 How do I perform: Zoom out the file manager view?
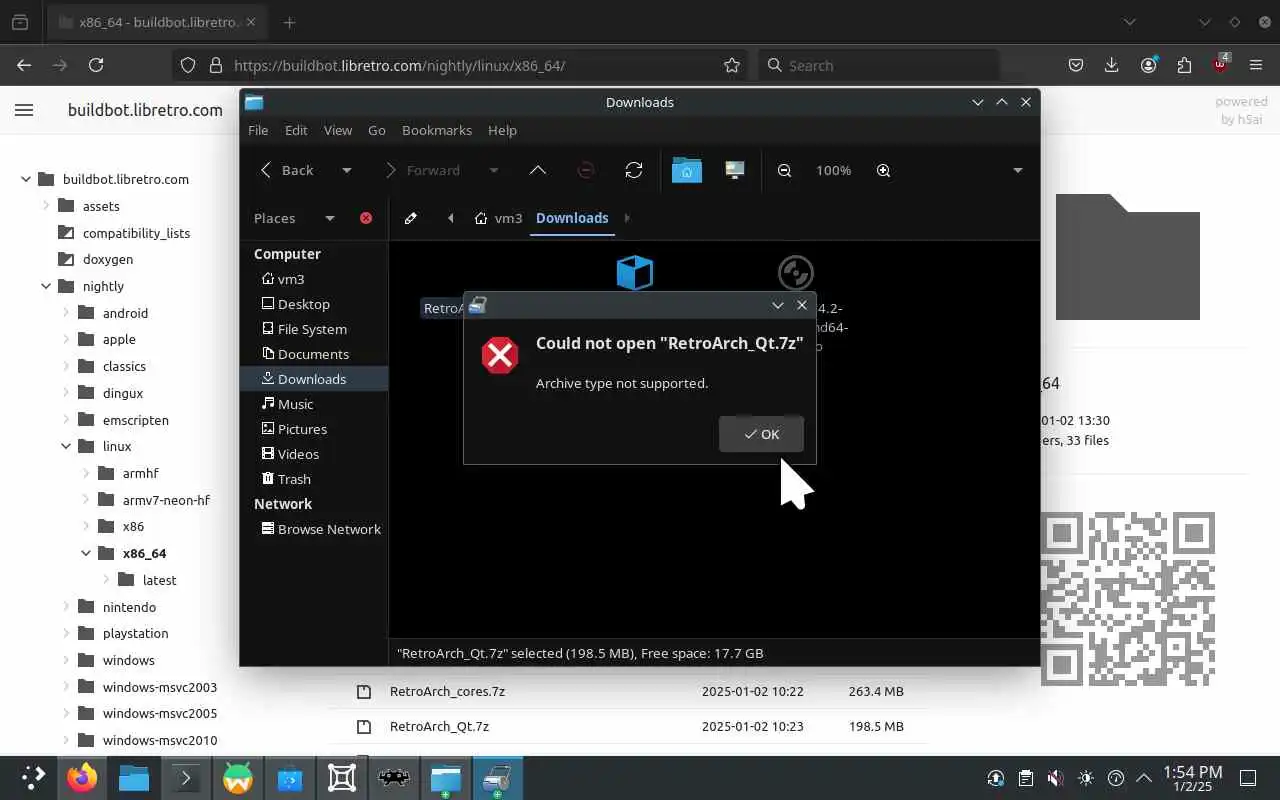click(x=785, y=170)
